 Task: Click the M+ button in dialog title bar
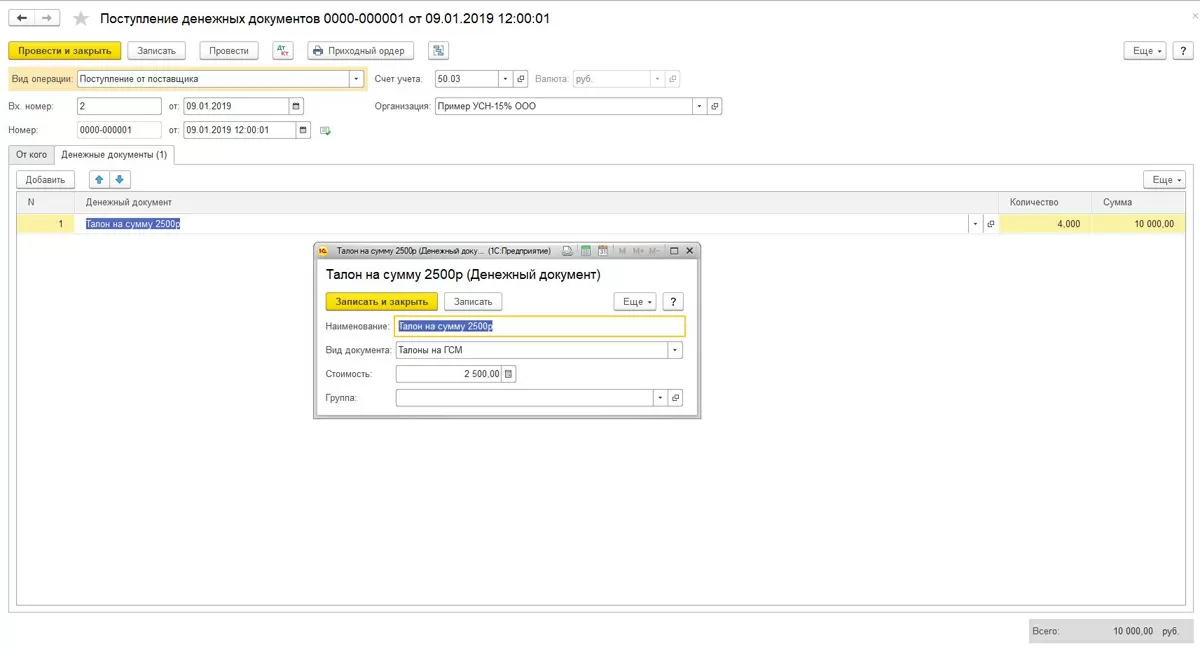(x=637, y=251)
